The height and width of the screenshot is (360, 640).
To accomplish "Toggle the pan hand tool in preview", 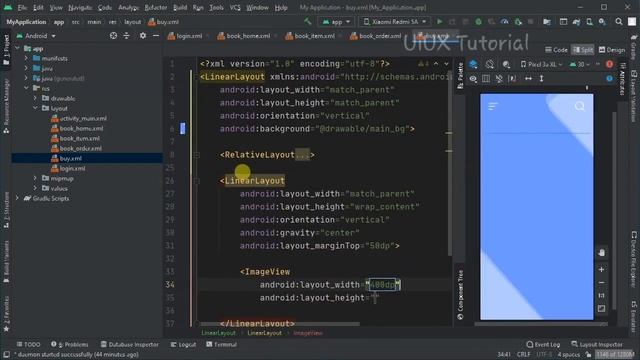I will (601, 253).
